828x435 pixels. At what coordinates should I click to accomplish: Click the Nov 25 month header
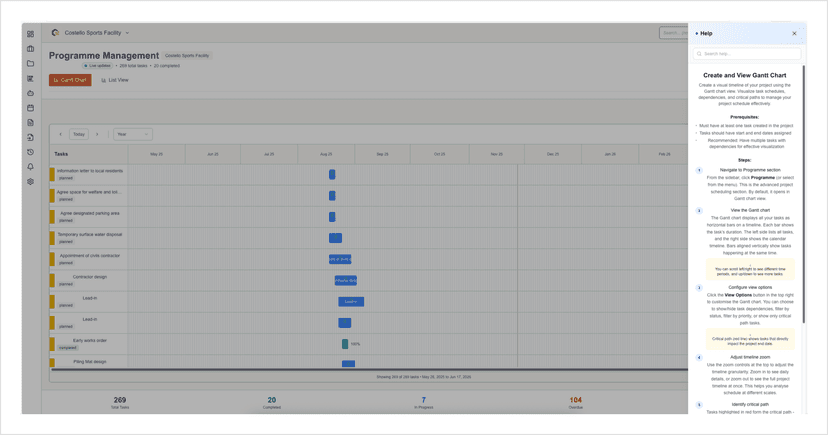(497, 154)
